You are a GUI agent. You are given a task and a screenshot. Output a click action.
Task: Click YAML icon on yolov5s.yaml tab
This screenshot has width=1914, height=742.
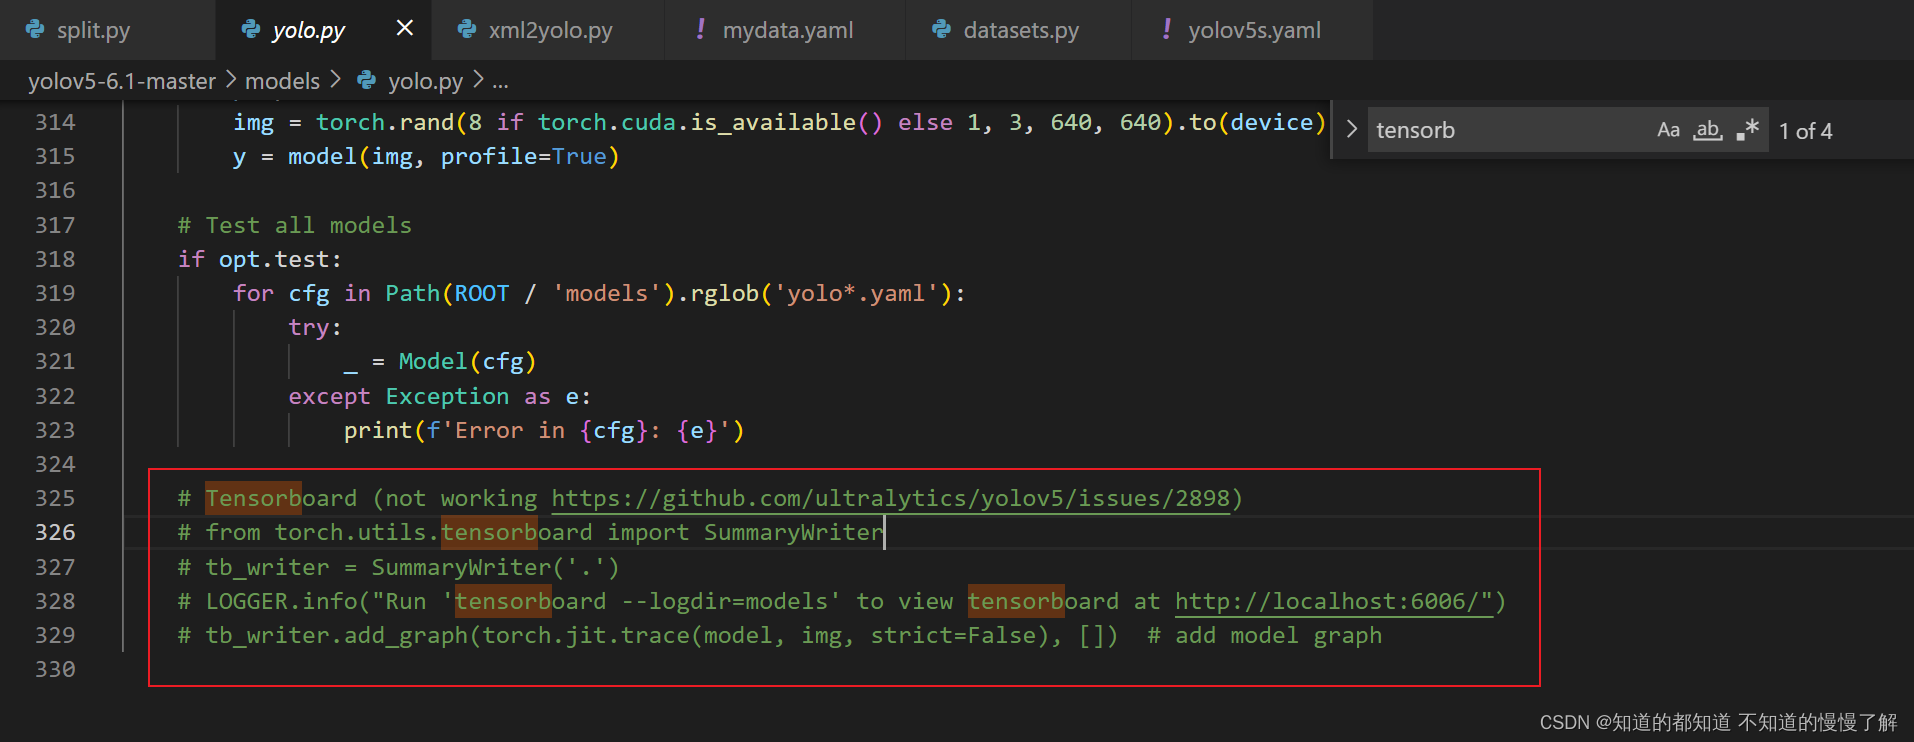[1166, 29]
